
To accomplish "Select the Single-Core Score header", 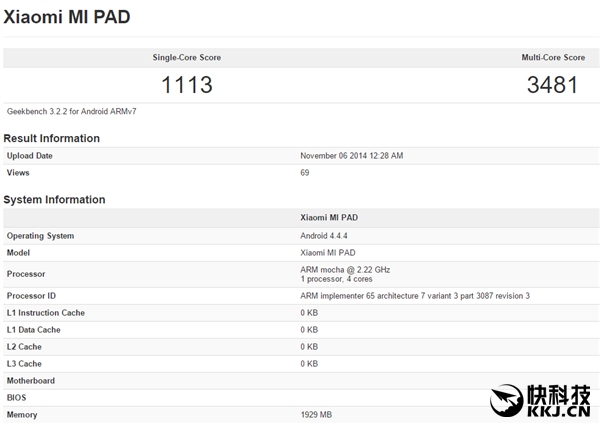I will pos(187,57).
